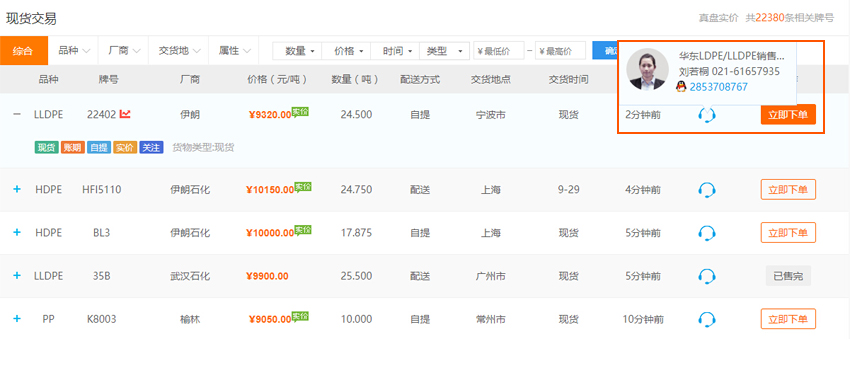The image size is (850, 381).
Task: Click 实价 badge on ¥10150.00 price
Action: point(302,187)
